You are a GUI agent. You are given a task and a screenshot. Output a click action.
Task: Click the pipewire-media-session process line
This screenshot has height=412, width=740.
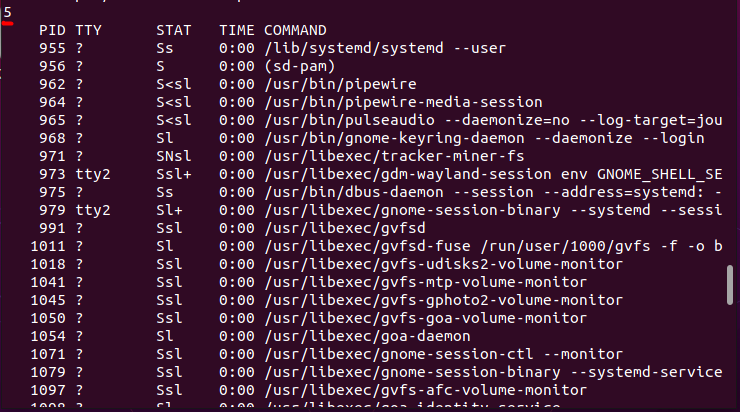(404, 102)
